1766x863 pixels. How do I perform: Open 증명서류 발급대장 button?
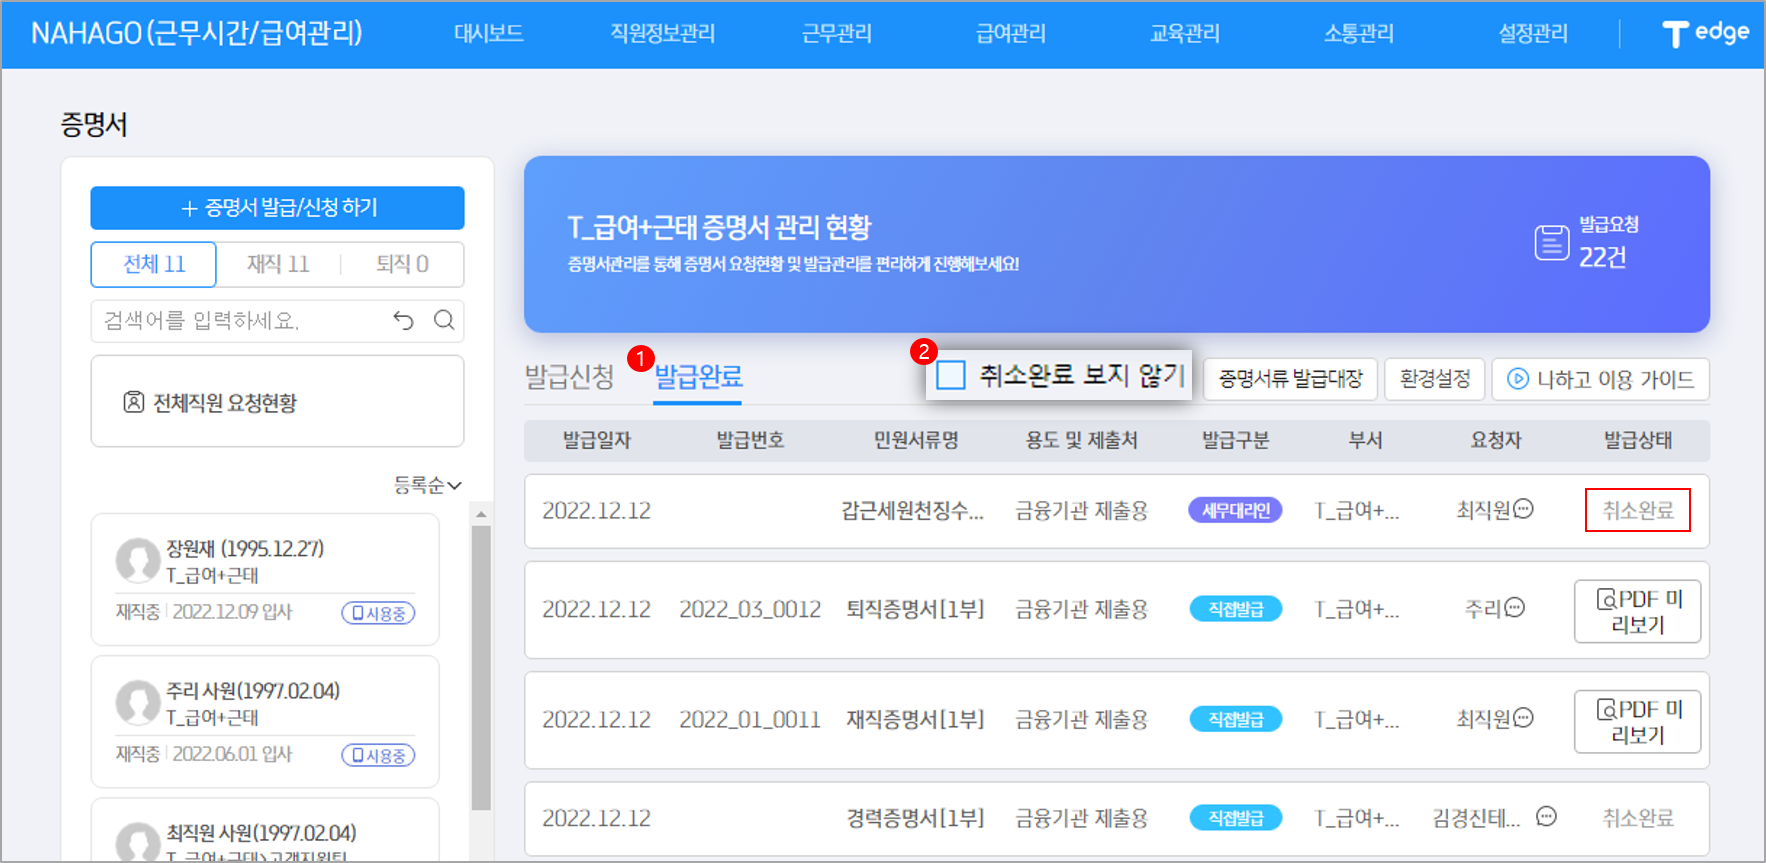(x=1290, y=379)
